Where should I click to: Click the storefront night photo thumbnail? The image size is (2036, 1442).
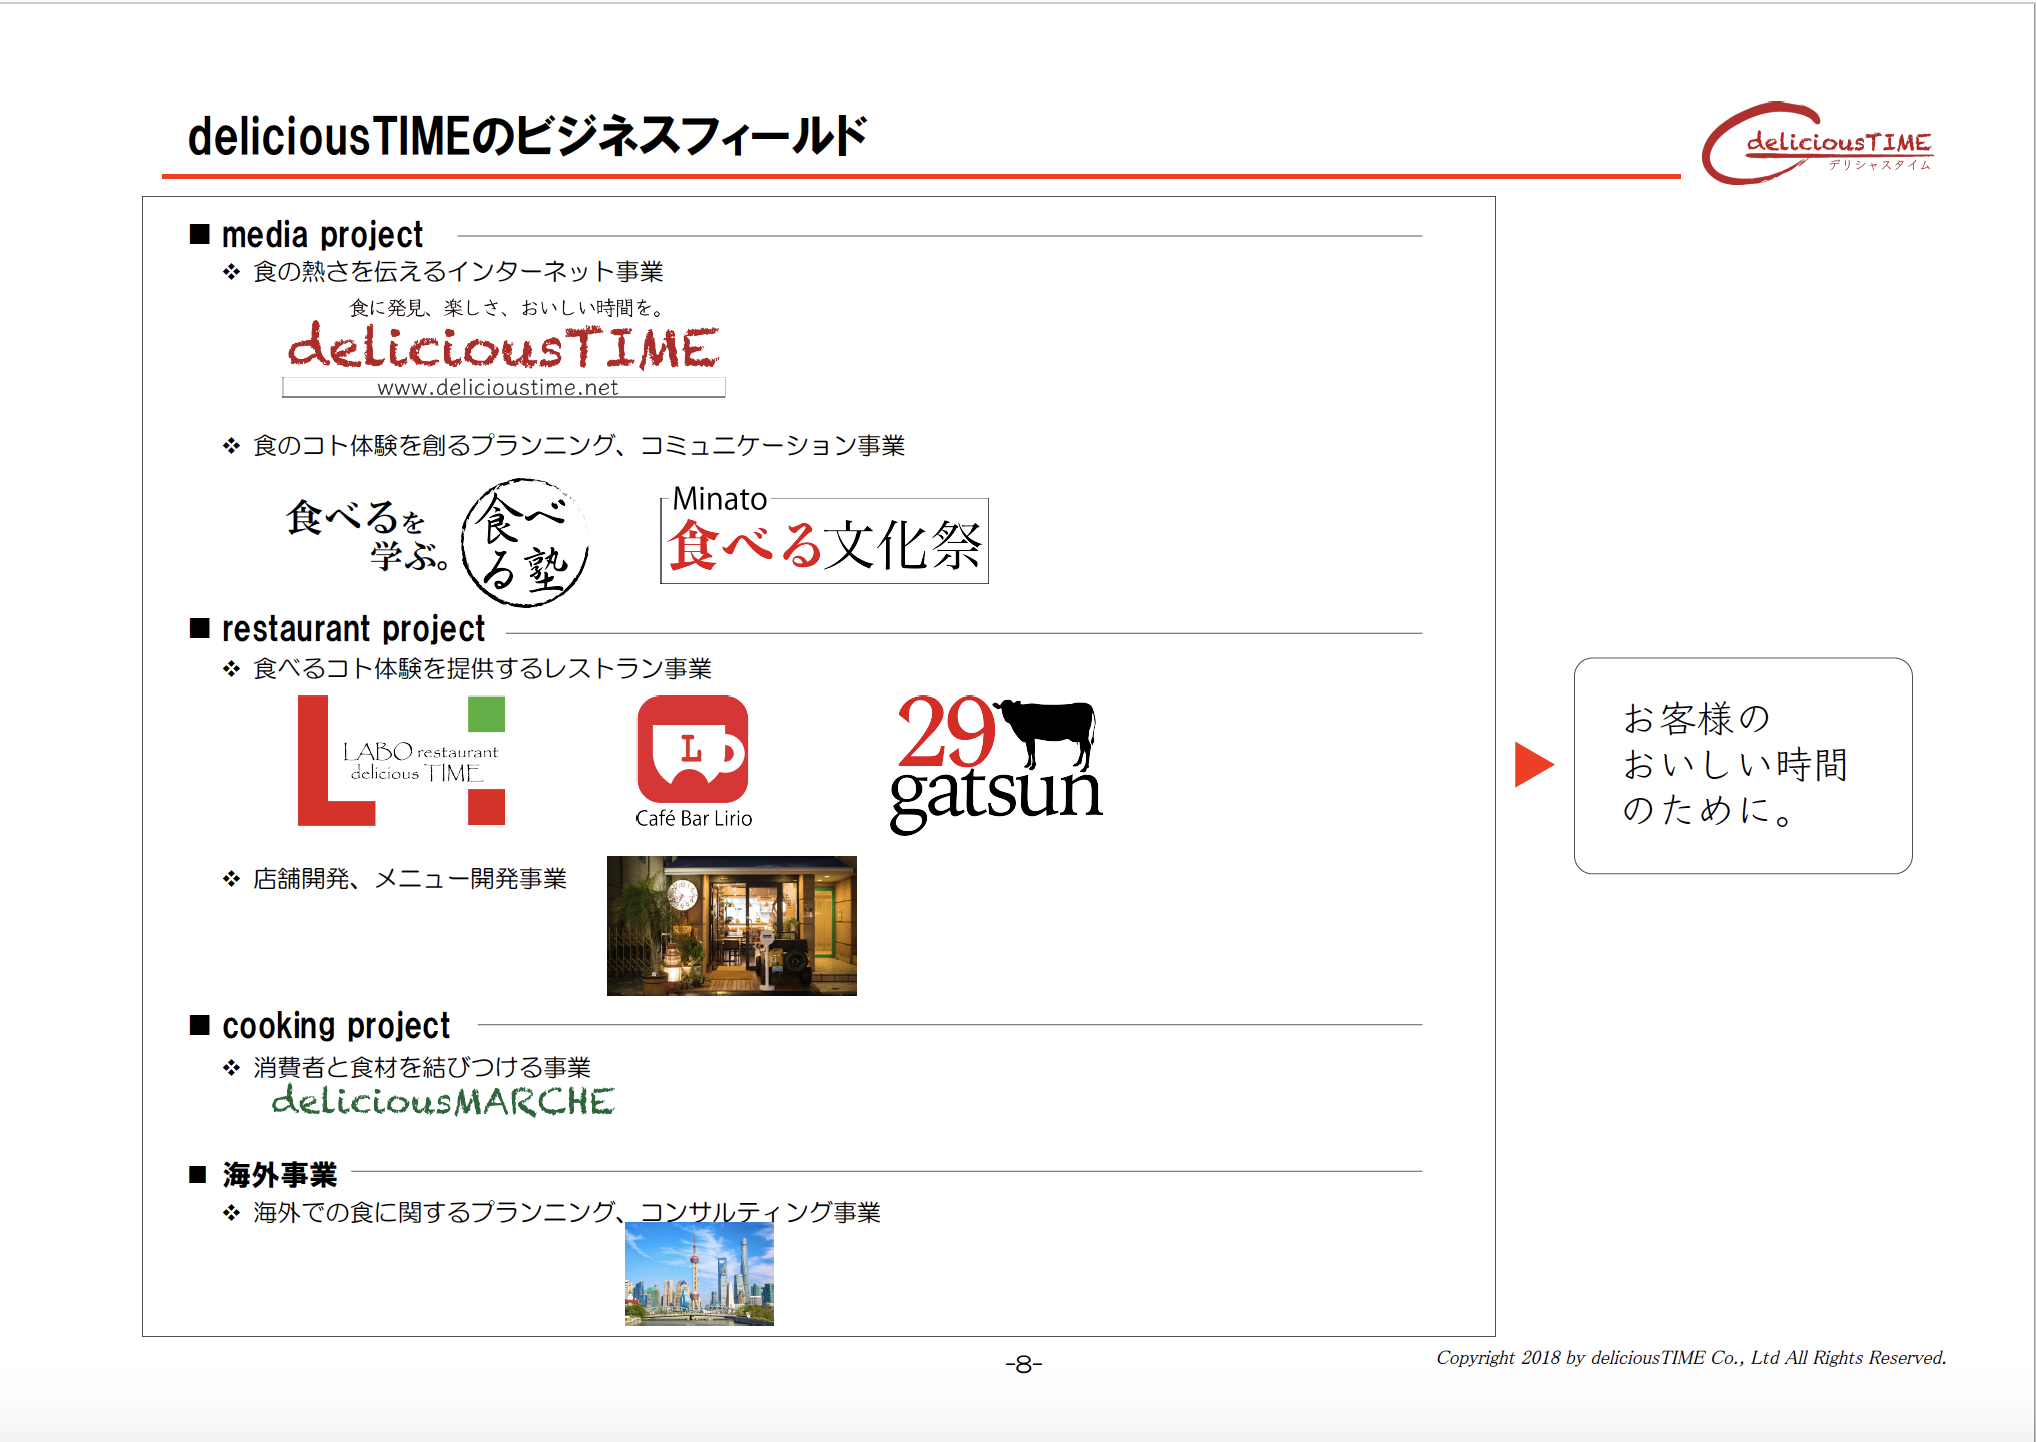coord(732,925)
